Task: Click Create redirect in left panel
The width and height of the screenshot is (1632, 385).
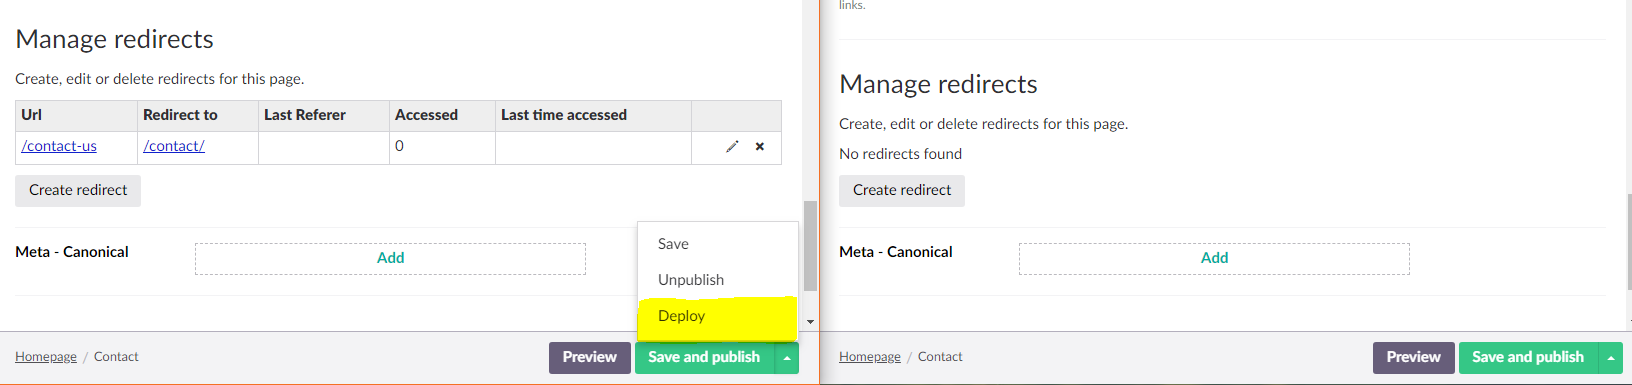Action: click(x=78, y=190)
